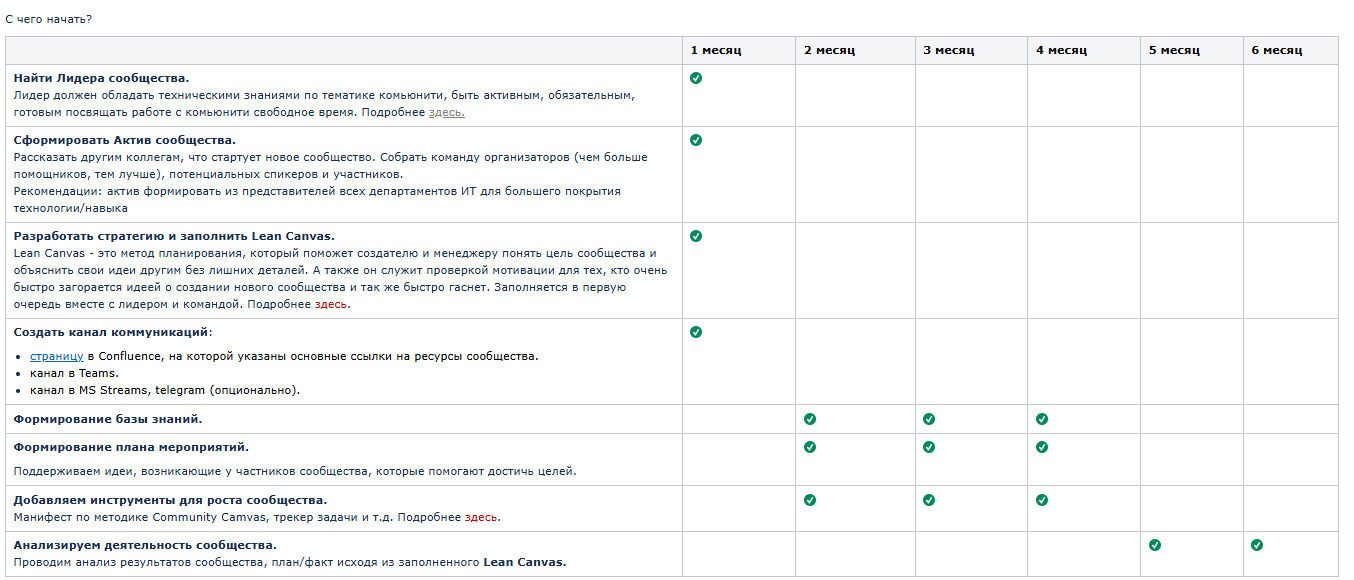
Task: Click the 3 месяц check for Добавляем инструменты row
Action: [929, 500]
